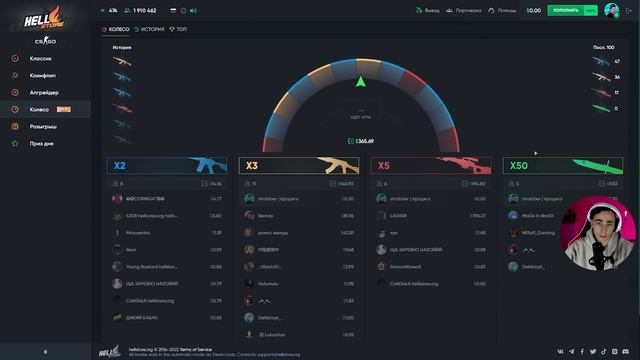The image size is (640, 360).
Task: Open the Коинфлип game mode
Action: point(42,76)
